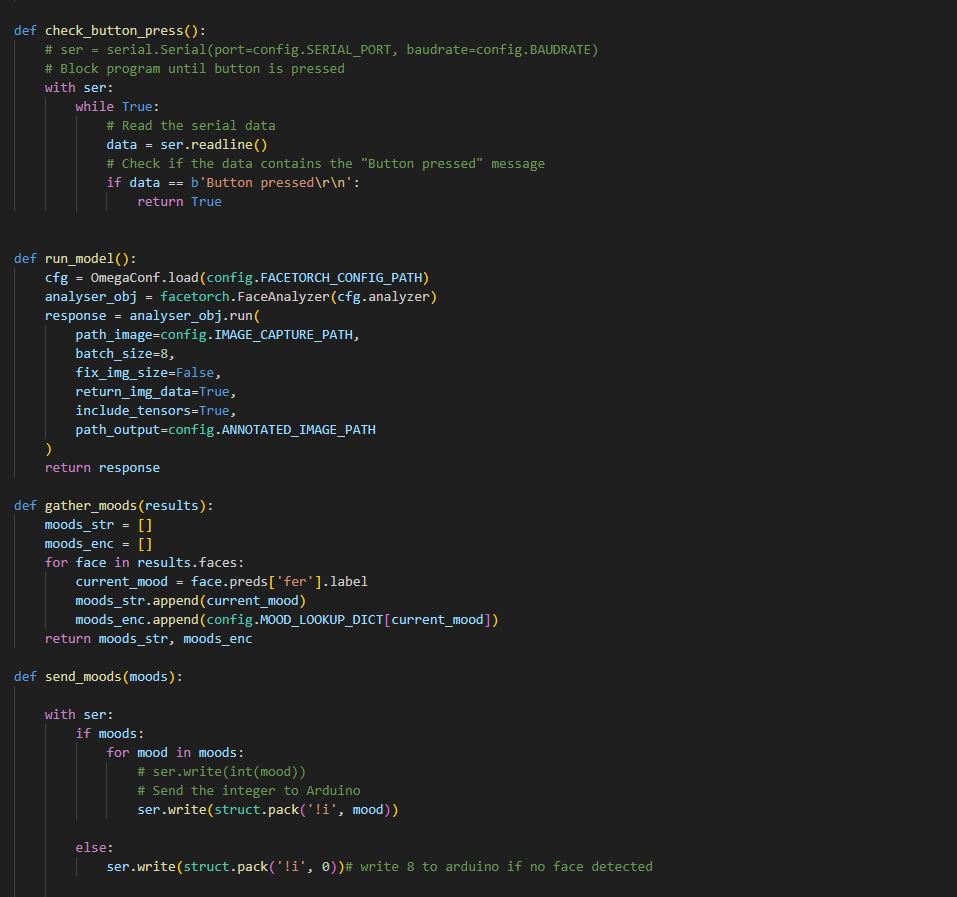Click the '# Read the serial data' comment

pyautogui.click(x=191, y=125)
